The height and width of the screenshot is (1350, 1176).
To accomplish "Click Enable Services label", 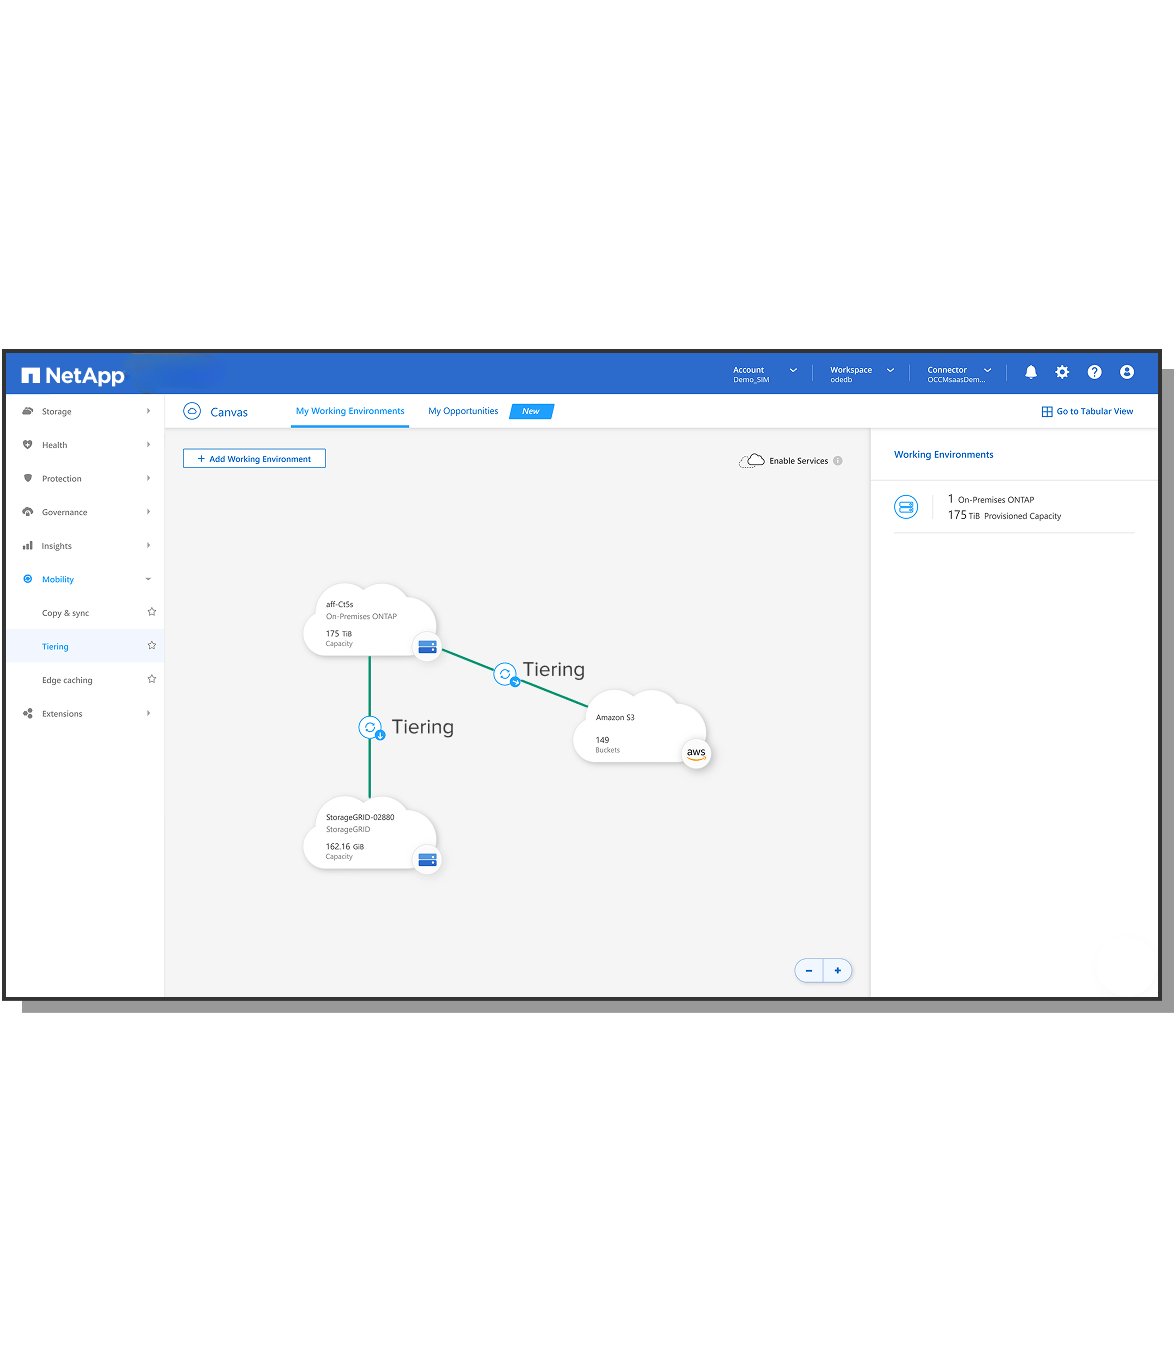I will pos(798,461).
